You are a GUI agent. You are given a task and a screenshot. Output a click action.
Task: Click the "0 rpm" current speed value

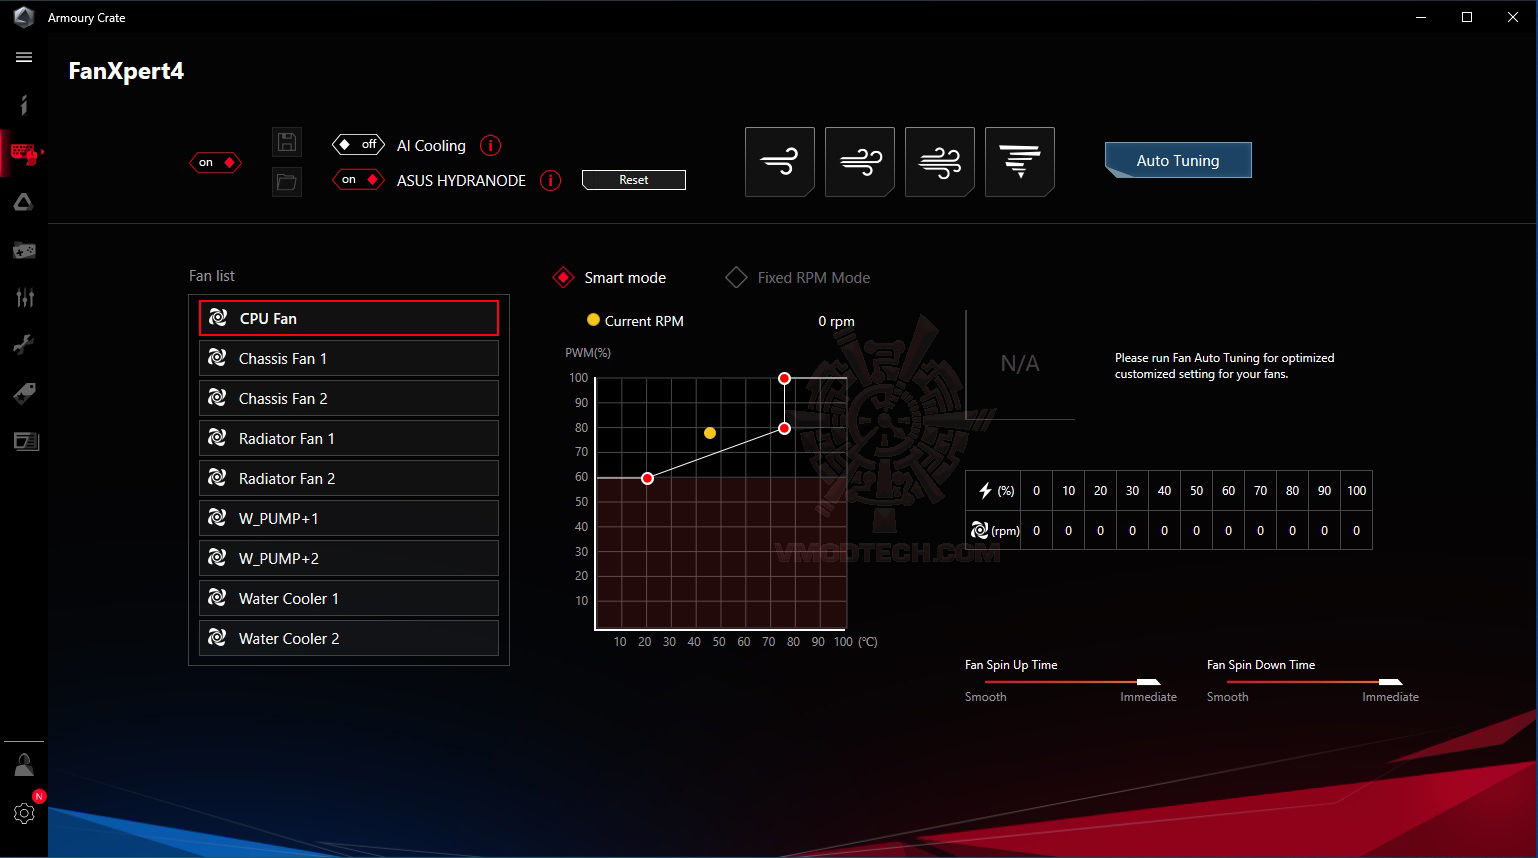click(836, 321)
